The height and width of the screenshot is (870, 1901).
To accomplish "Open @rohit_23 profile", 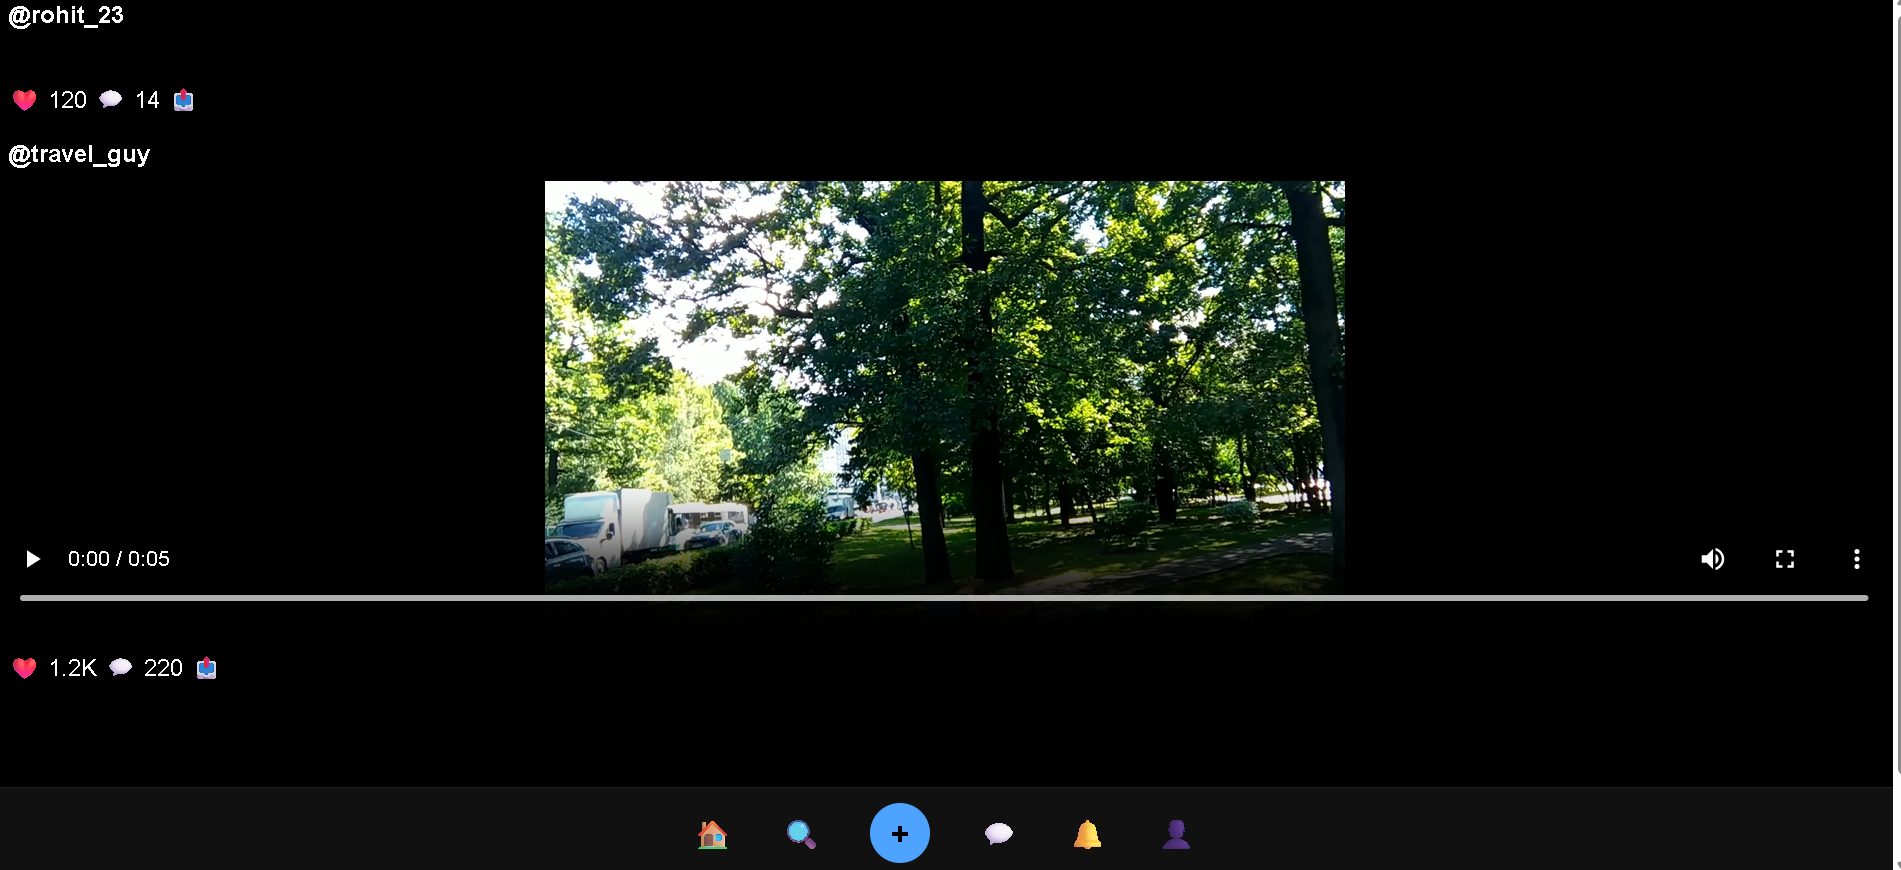I will [66, 15].
